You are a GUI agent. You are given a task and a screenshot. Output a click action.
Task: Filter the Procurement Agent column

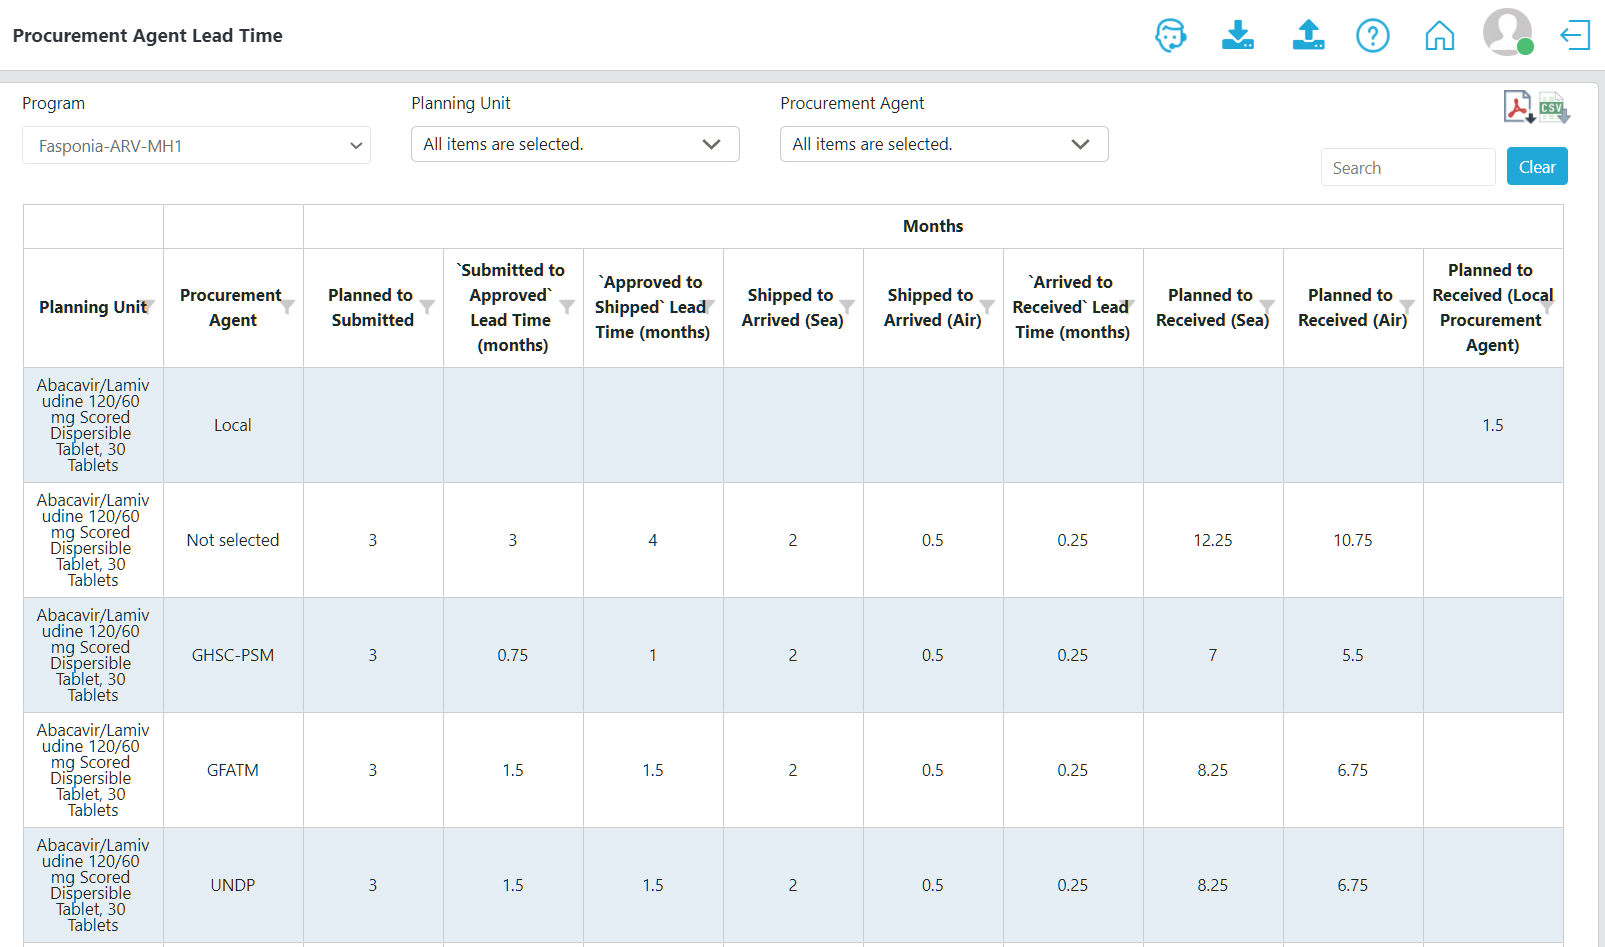(288, 306)
